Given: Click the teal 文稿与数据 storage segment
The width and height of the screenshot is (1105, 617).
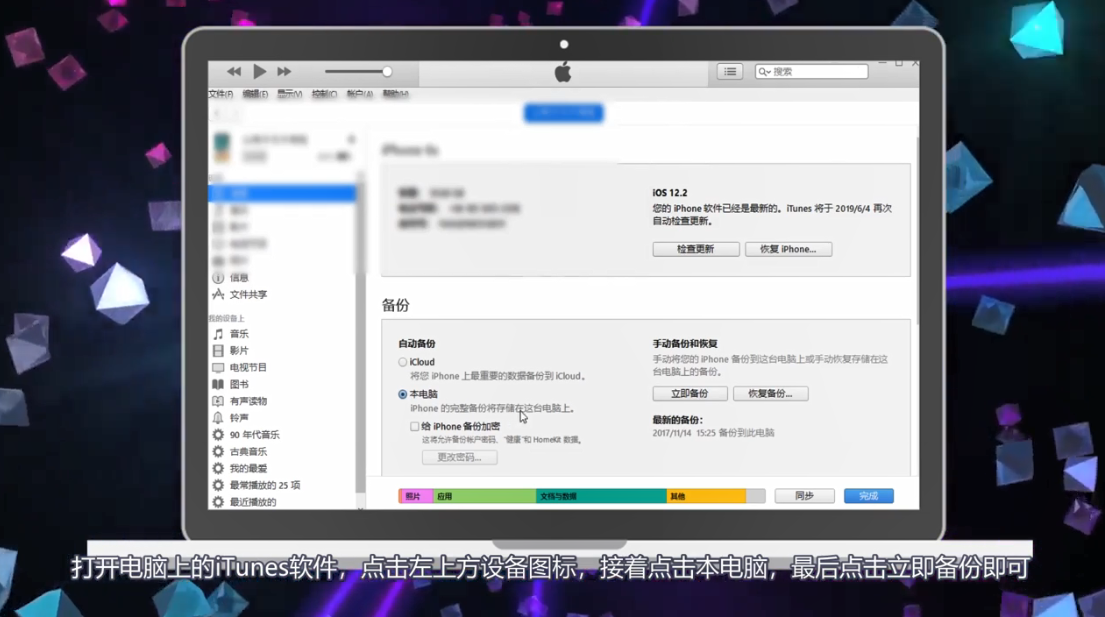Looking at the screenshot, I should point(601,497).
